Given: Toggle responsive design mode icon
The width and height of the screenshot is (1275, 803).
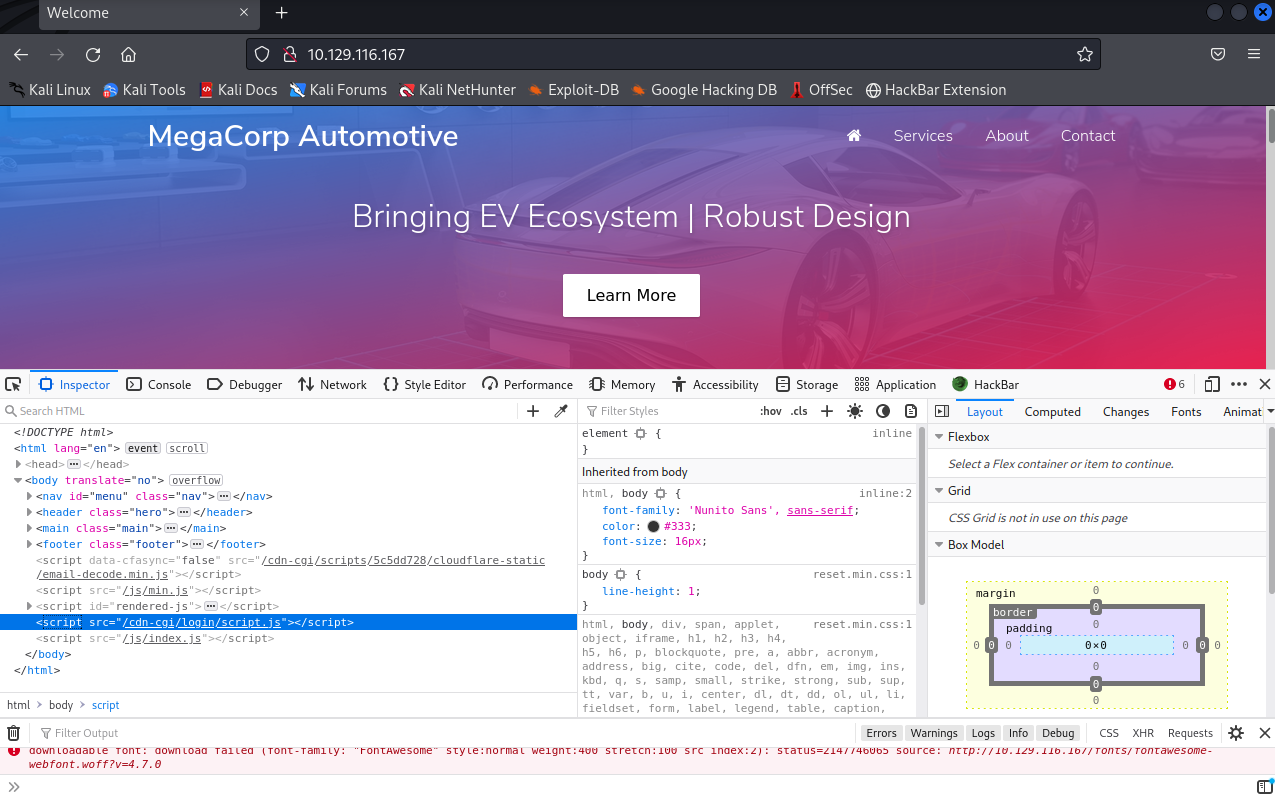Looking at the screenshot, I should tap(1212, 384).
